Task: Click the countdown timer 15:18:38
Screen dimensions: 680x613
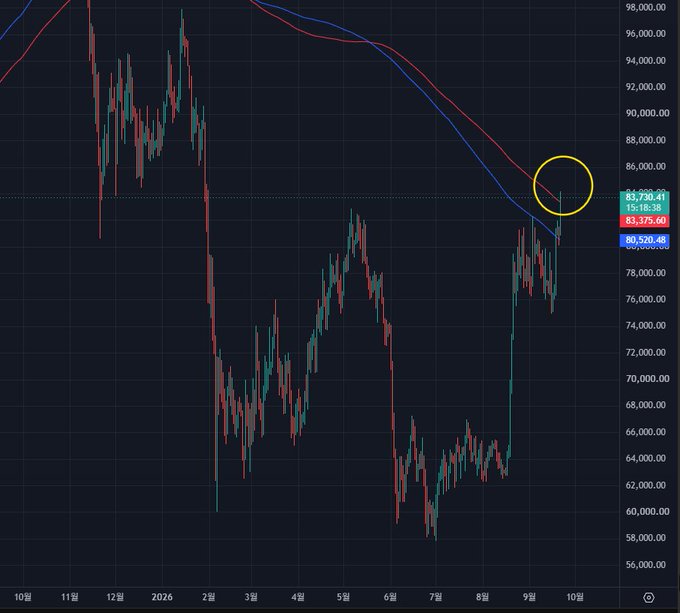Action: point(643,208)
